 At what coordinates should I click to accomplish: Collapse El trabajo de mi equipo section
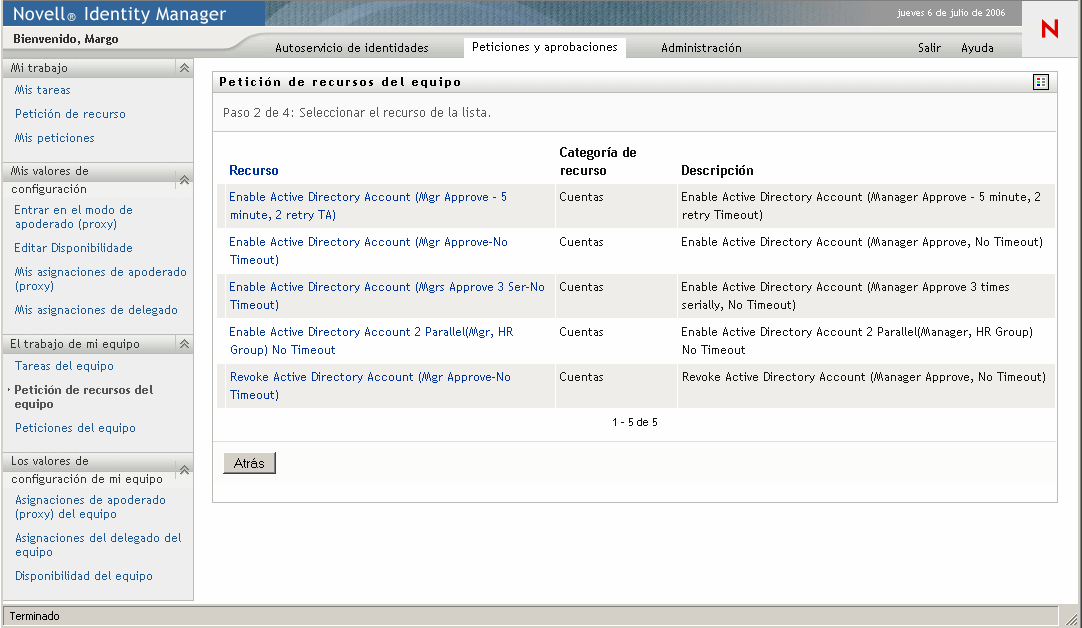coord(184,344)
